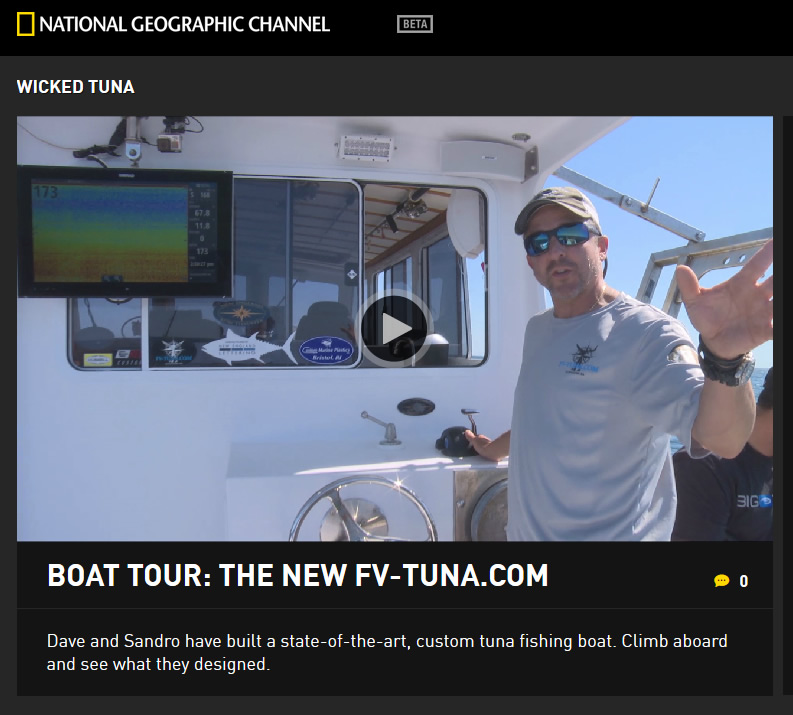Click the BETA badge in the header
Image resolution: width=793 pixels, height=715 pixels.
415,24
